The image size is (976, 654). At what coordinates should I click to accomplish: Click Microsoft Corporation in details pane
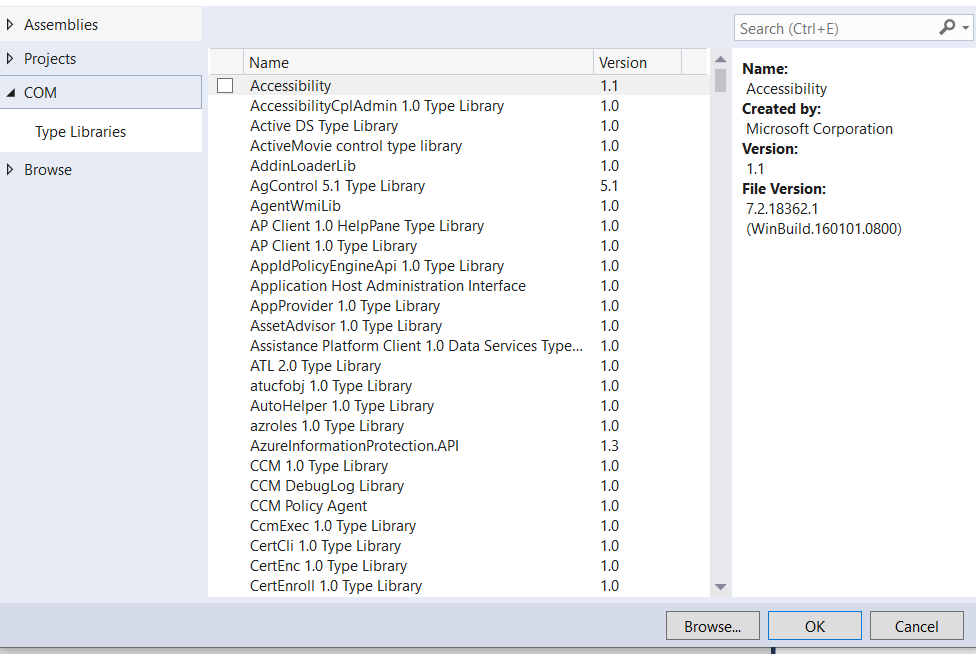coord(819,129)
